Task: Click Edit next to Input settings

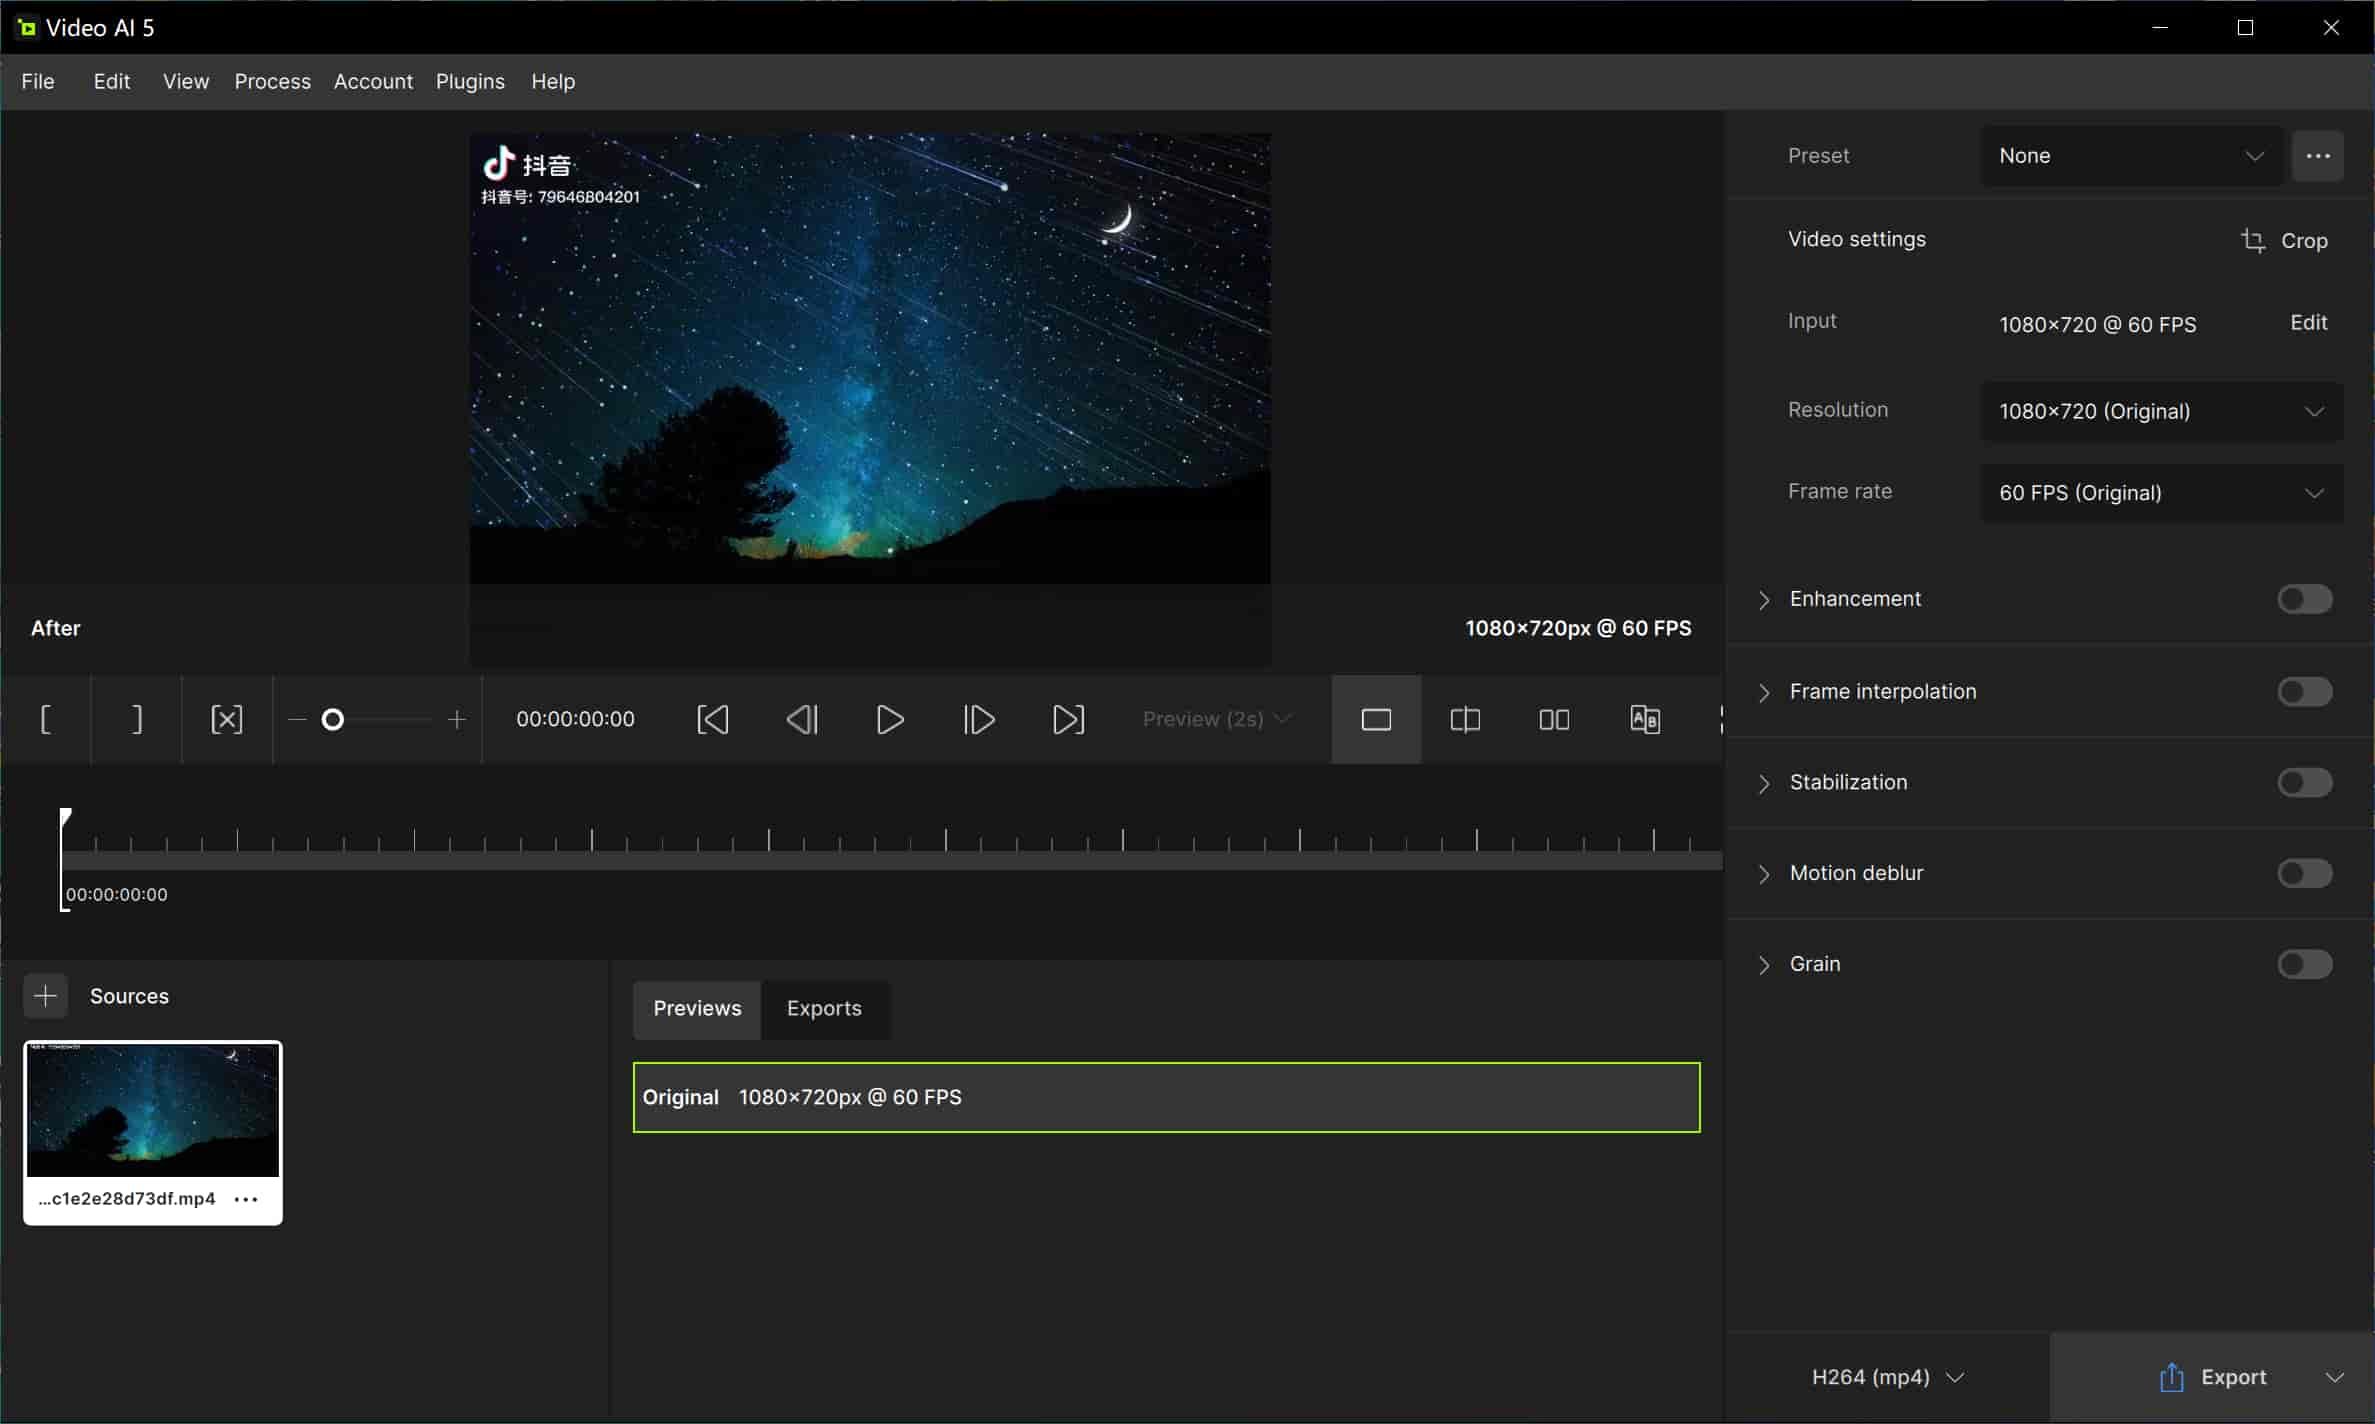Action: tap(2308, 322)
